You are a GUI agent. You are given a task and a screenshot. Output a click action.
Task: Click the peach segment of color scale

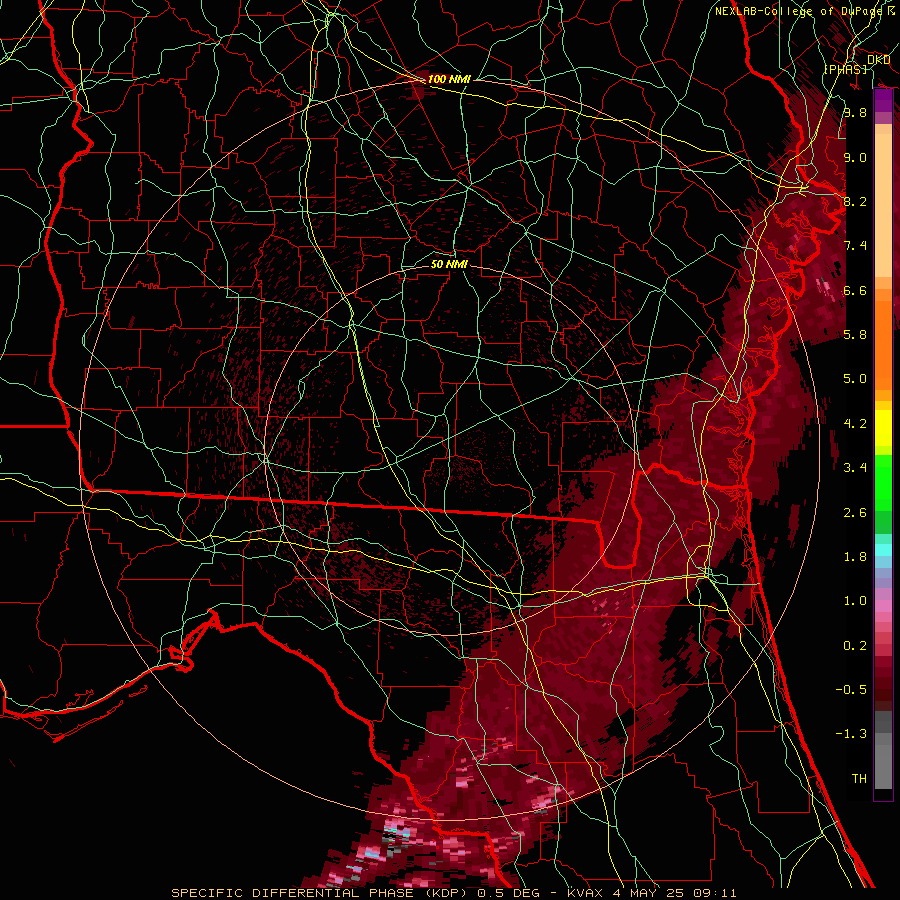(x=883, y=201)
